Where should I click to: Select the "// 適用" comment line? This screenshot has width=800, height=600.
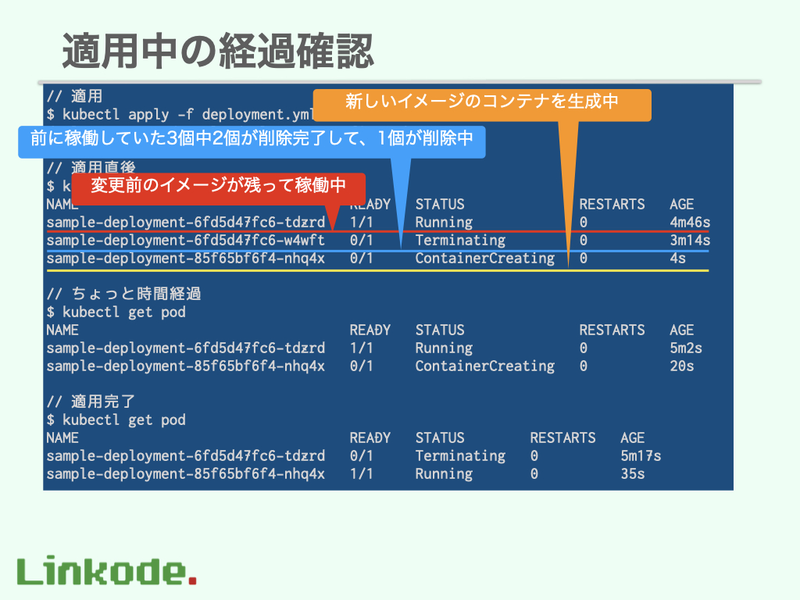74,96
